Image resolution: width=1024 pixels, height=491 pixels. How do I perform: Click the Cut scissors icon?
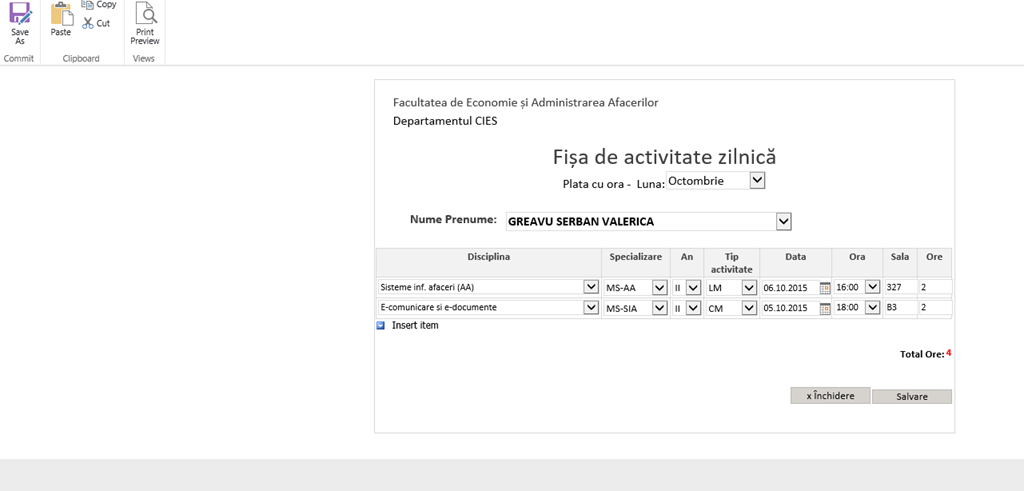coord(89,23)
